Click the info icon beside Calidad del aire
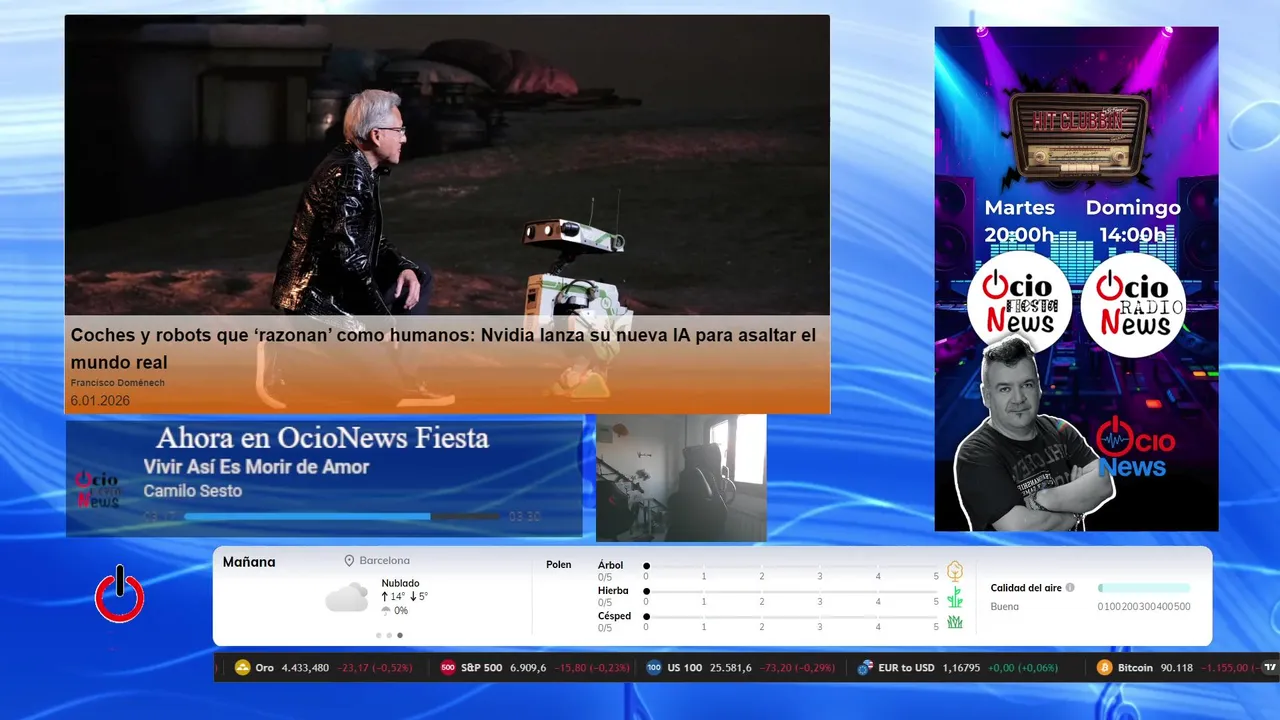This screenshot has width=1280, height=720. click(1070, 588)
